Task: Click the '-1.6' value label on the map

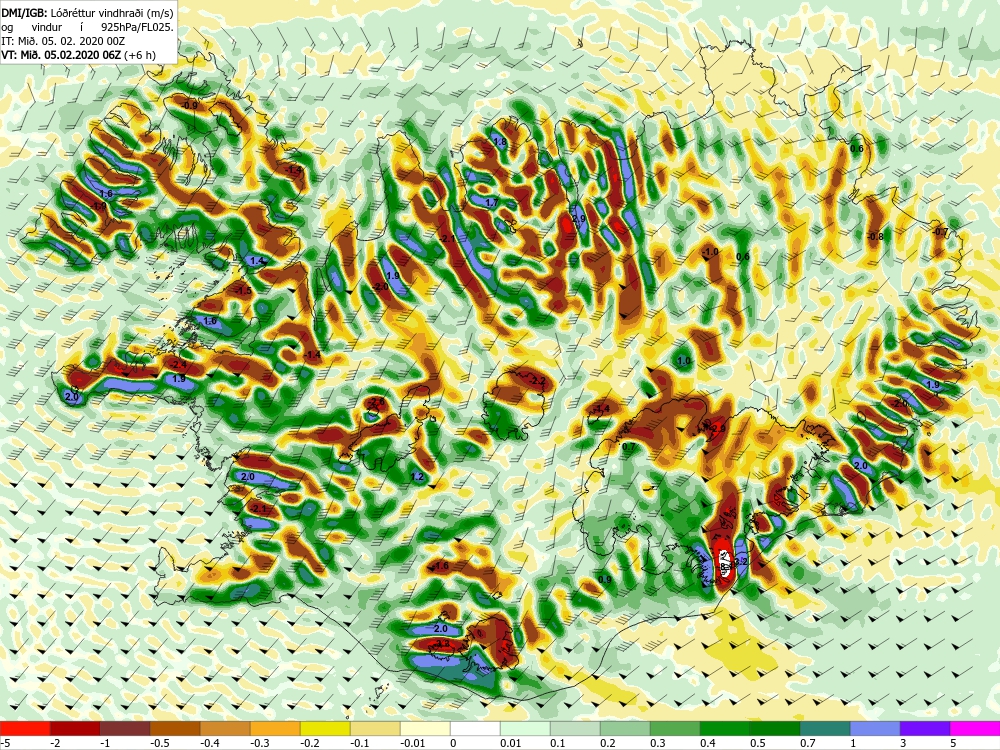Action: [x=441, y=566]
